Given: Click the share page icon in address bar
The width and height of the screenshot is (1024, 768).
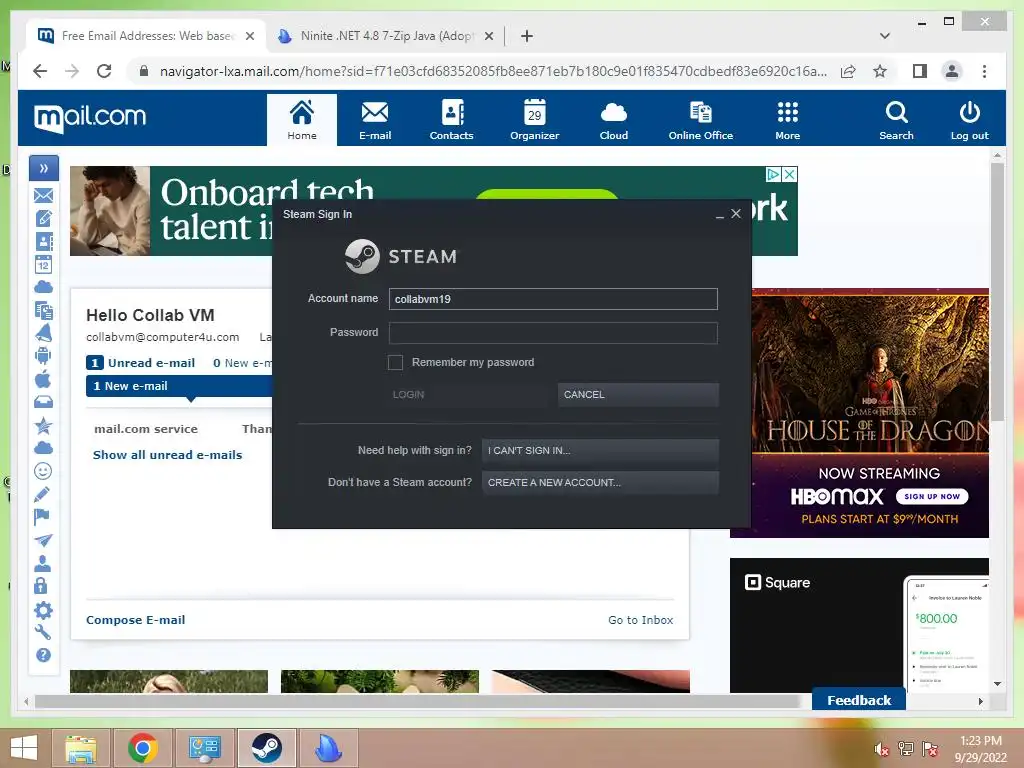Looking at the screenshot, I should tap(848, 71).
